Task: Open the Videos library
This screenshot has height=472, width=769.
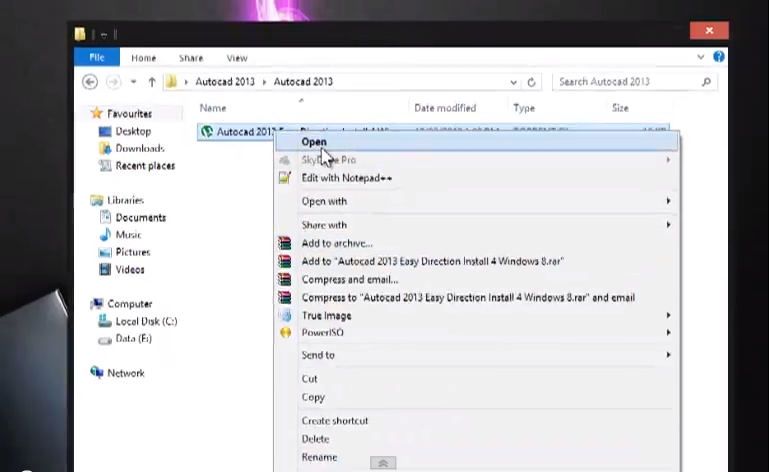Action: [130, 269]
